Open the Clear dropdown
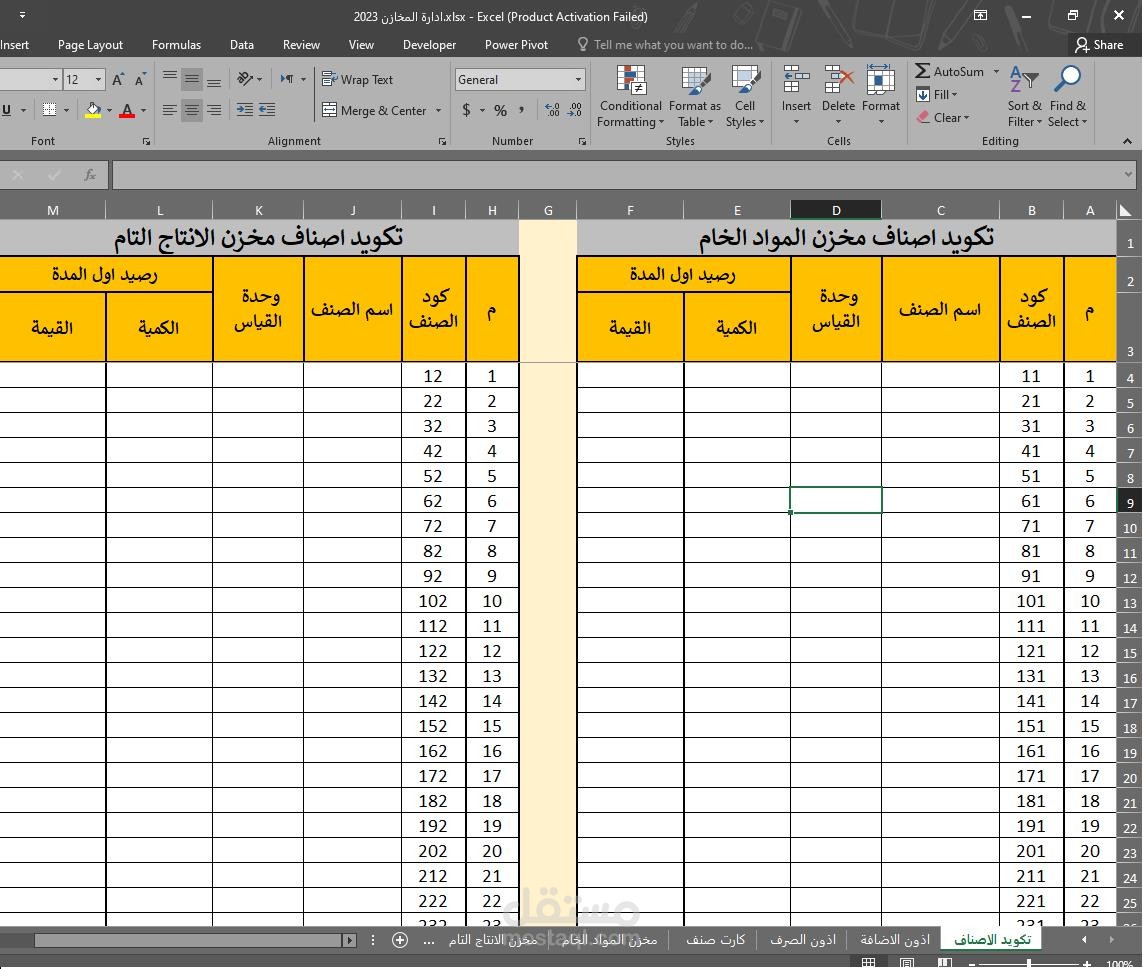The image size is (1143, 969). coord(943,117)
